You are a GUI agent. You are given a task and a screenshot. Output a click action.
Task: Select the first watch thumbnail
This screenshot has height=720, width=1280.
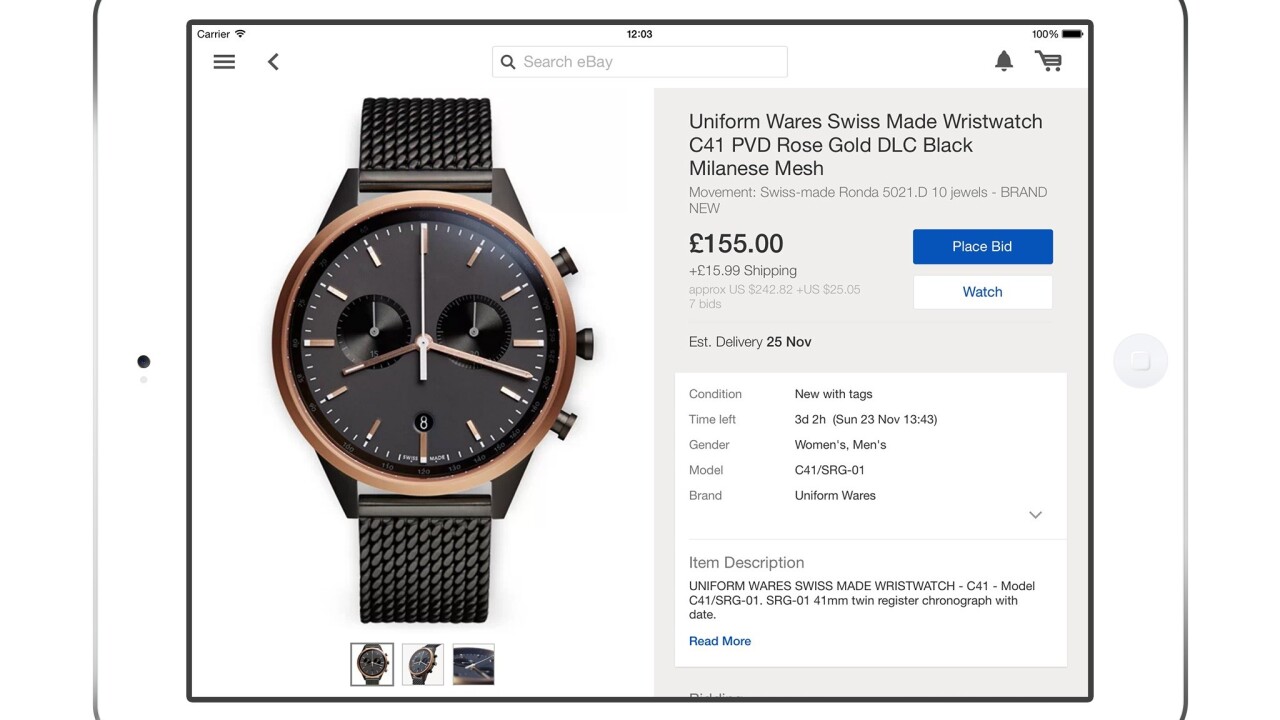click(x=372, y=664)
